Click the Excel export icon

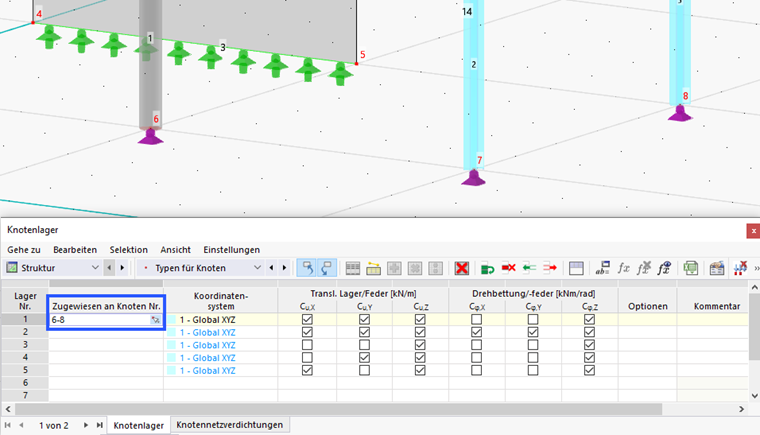(690, 268)
